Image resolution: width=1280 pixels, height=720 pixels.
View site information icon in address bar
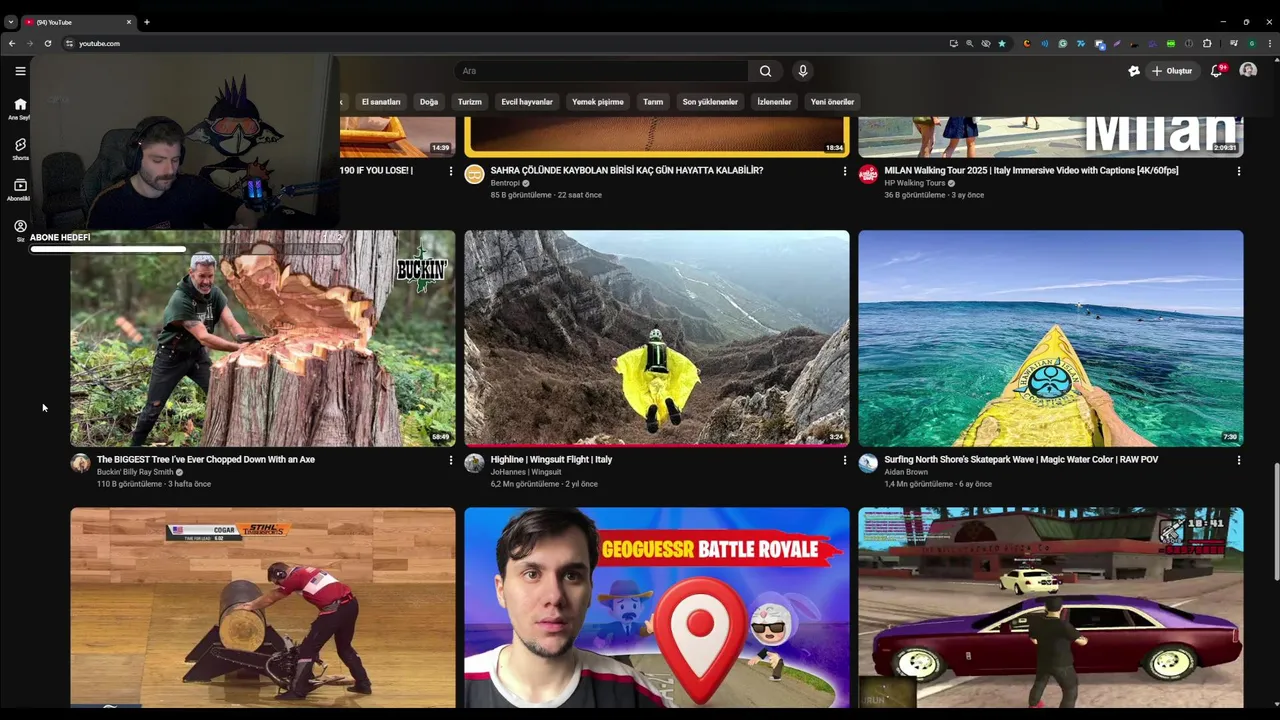click(69, 43)
